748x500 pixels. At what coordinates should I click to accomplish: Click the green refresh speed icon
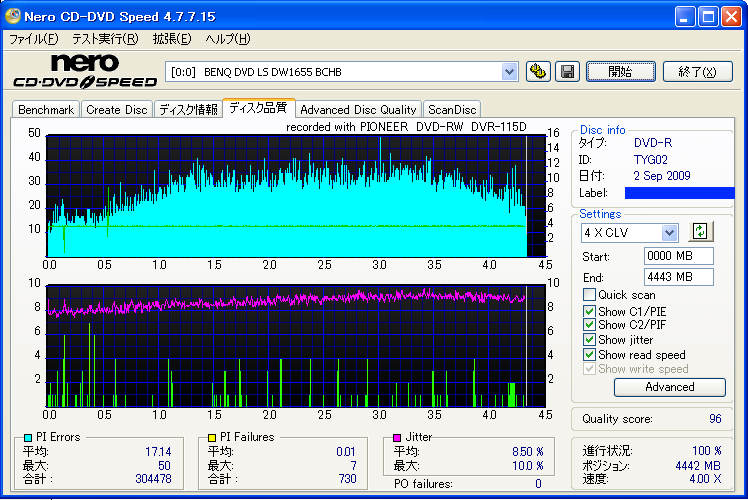701,231
